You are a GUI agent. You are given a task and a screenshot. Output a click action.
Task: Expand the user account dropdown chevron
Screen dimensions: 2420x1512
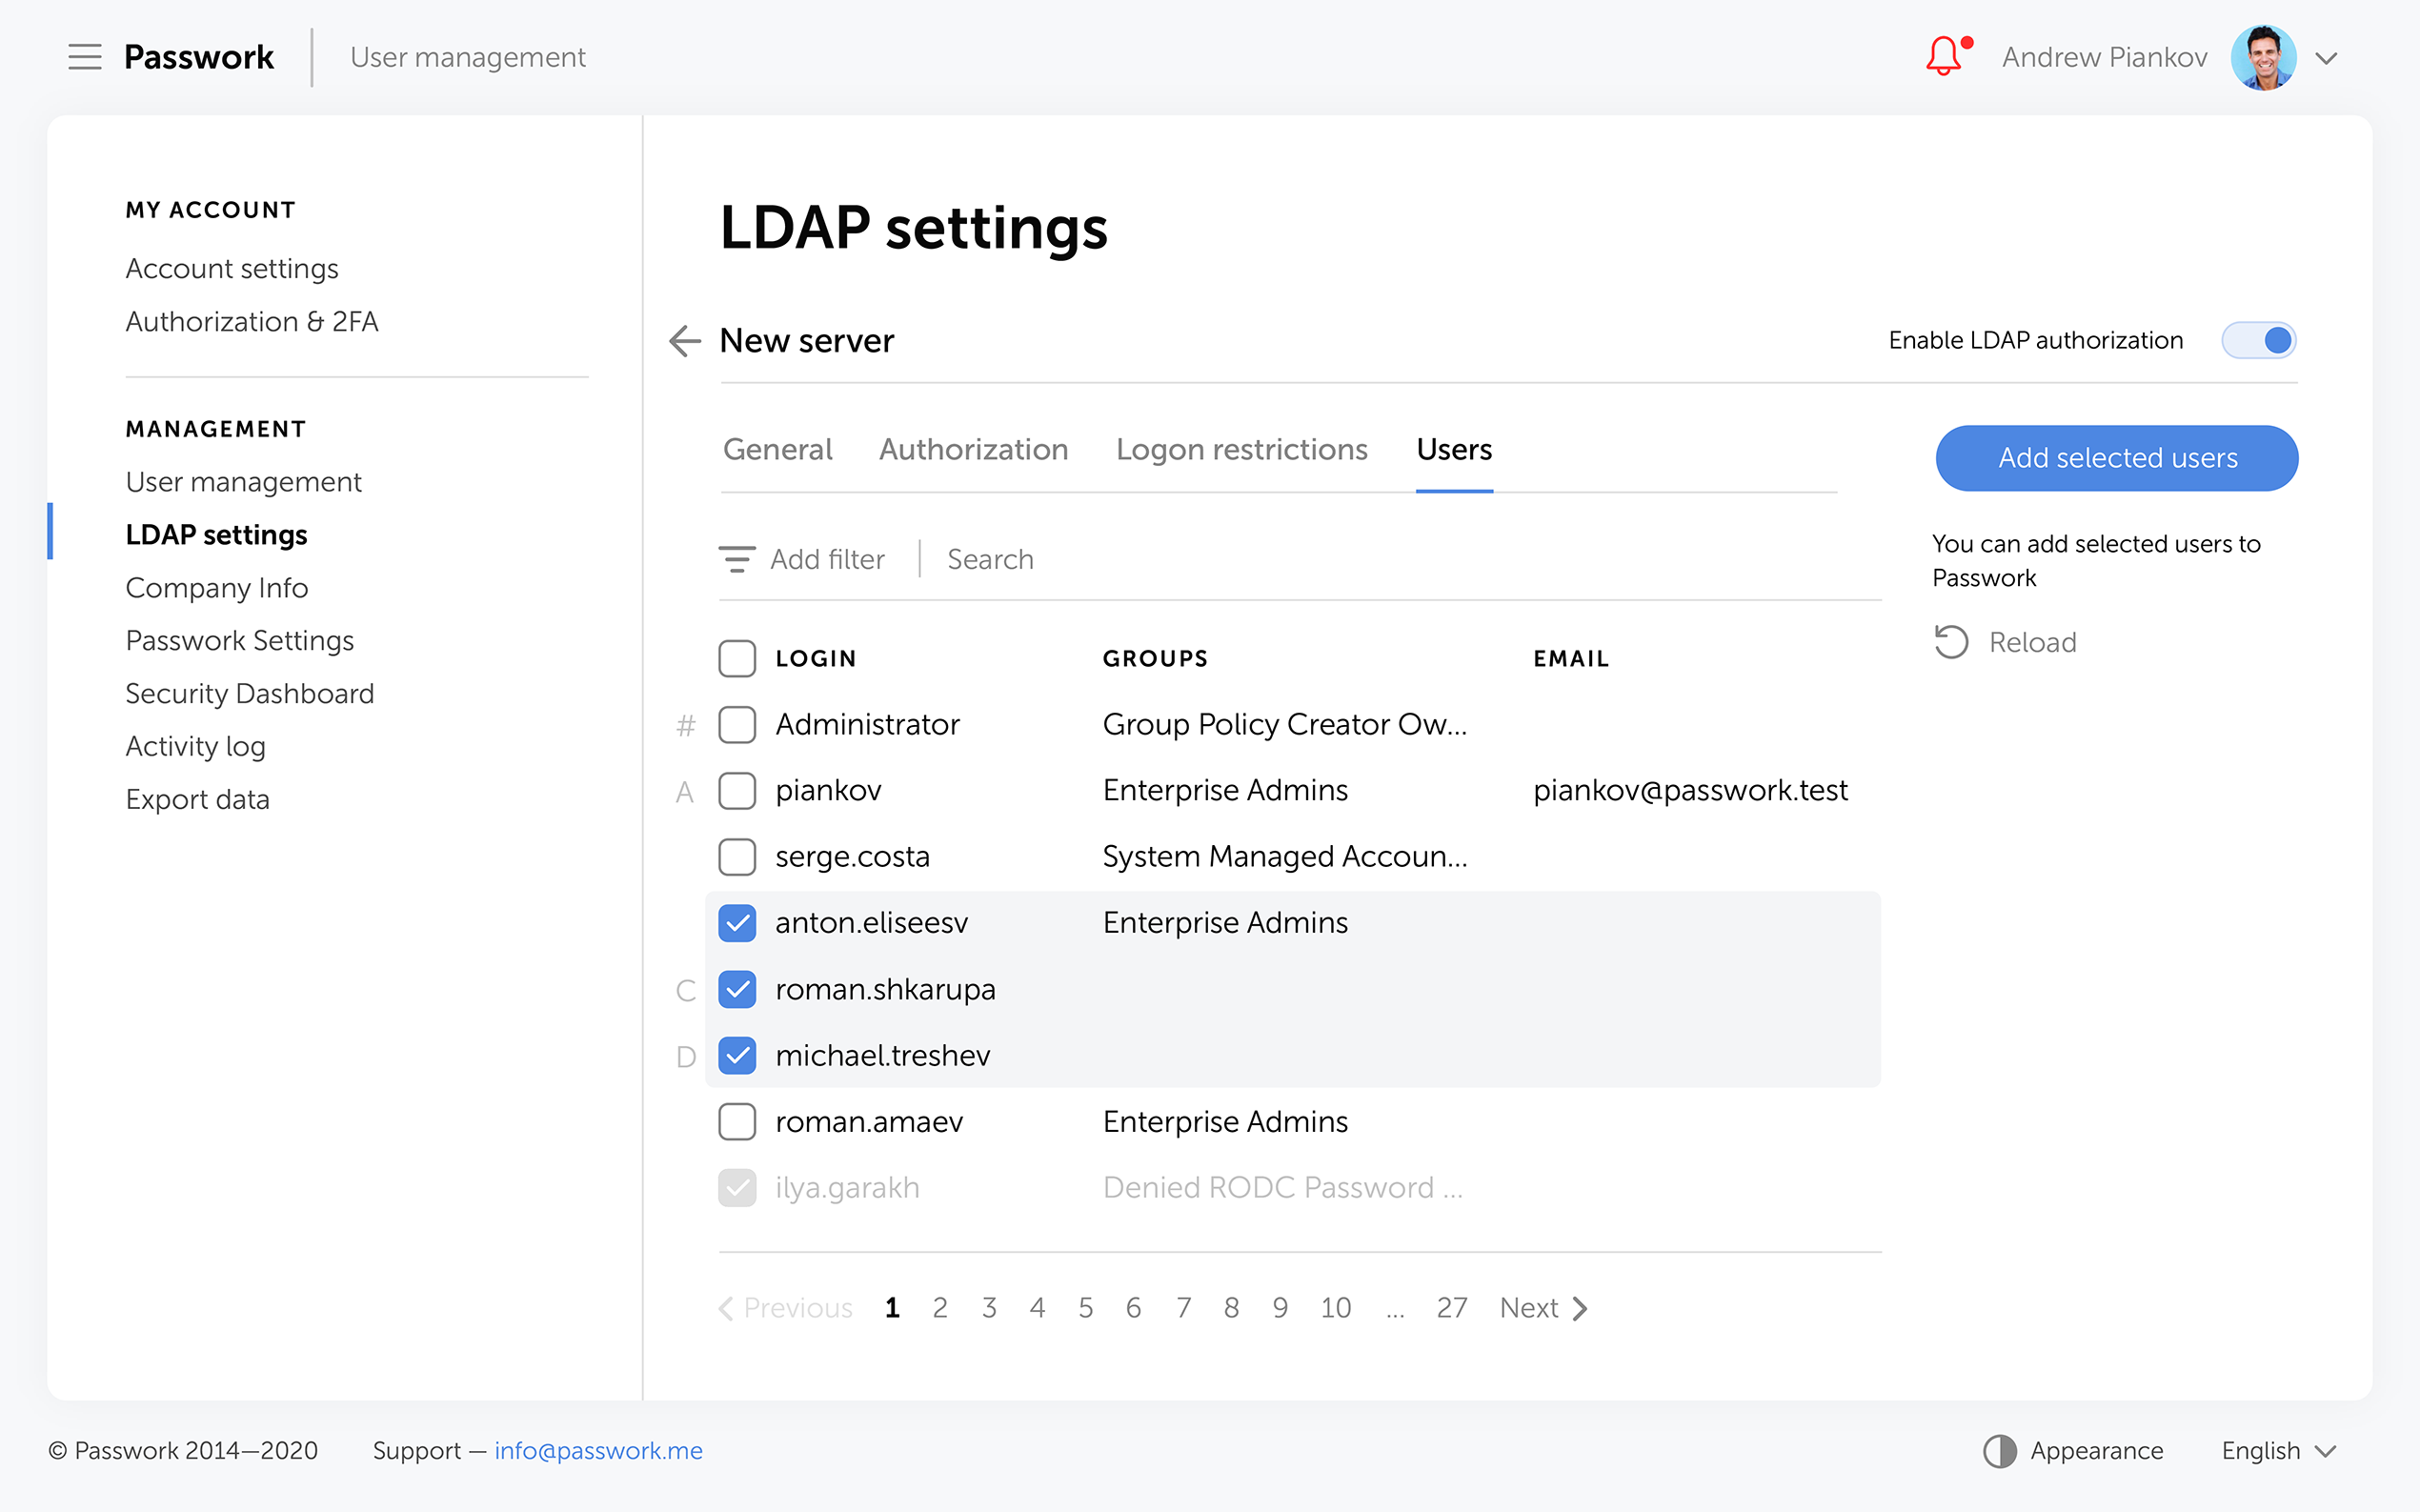2327,58
